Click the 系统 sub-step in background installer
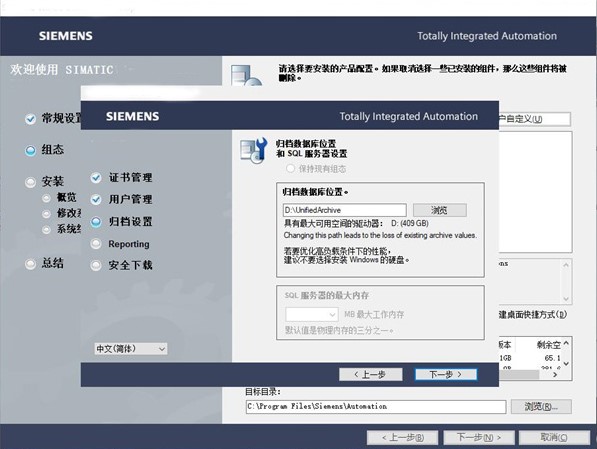 pyautogui.click(x=62, y=229)
